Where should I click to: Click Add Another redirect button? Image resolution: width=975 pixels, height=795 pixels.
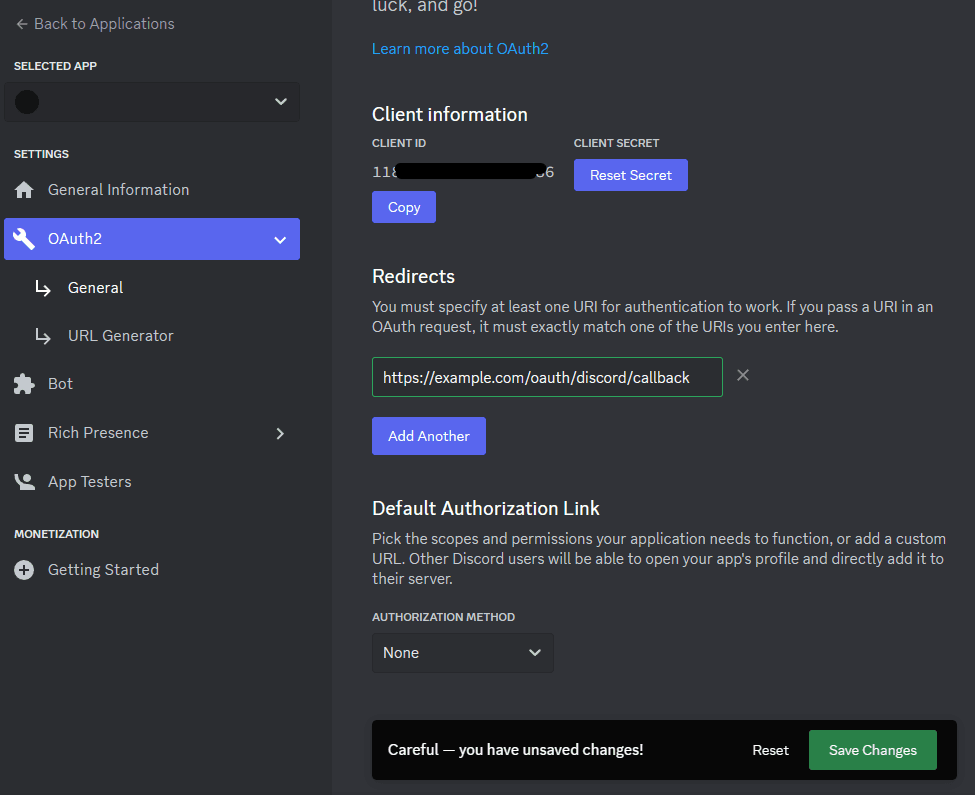[x=428, y=436]
